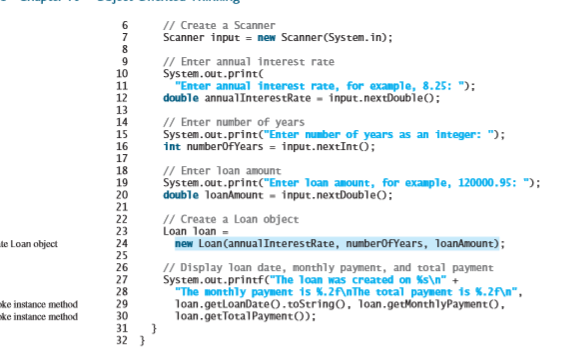
Task: Click the closing brace on line 32
Action: (x=142, y=341)
